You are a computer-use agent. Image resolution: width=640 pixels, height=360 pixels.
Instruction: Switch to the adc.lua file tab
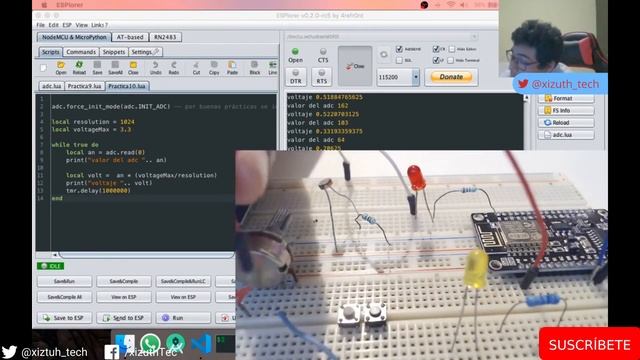click(x=51, y=86)
